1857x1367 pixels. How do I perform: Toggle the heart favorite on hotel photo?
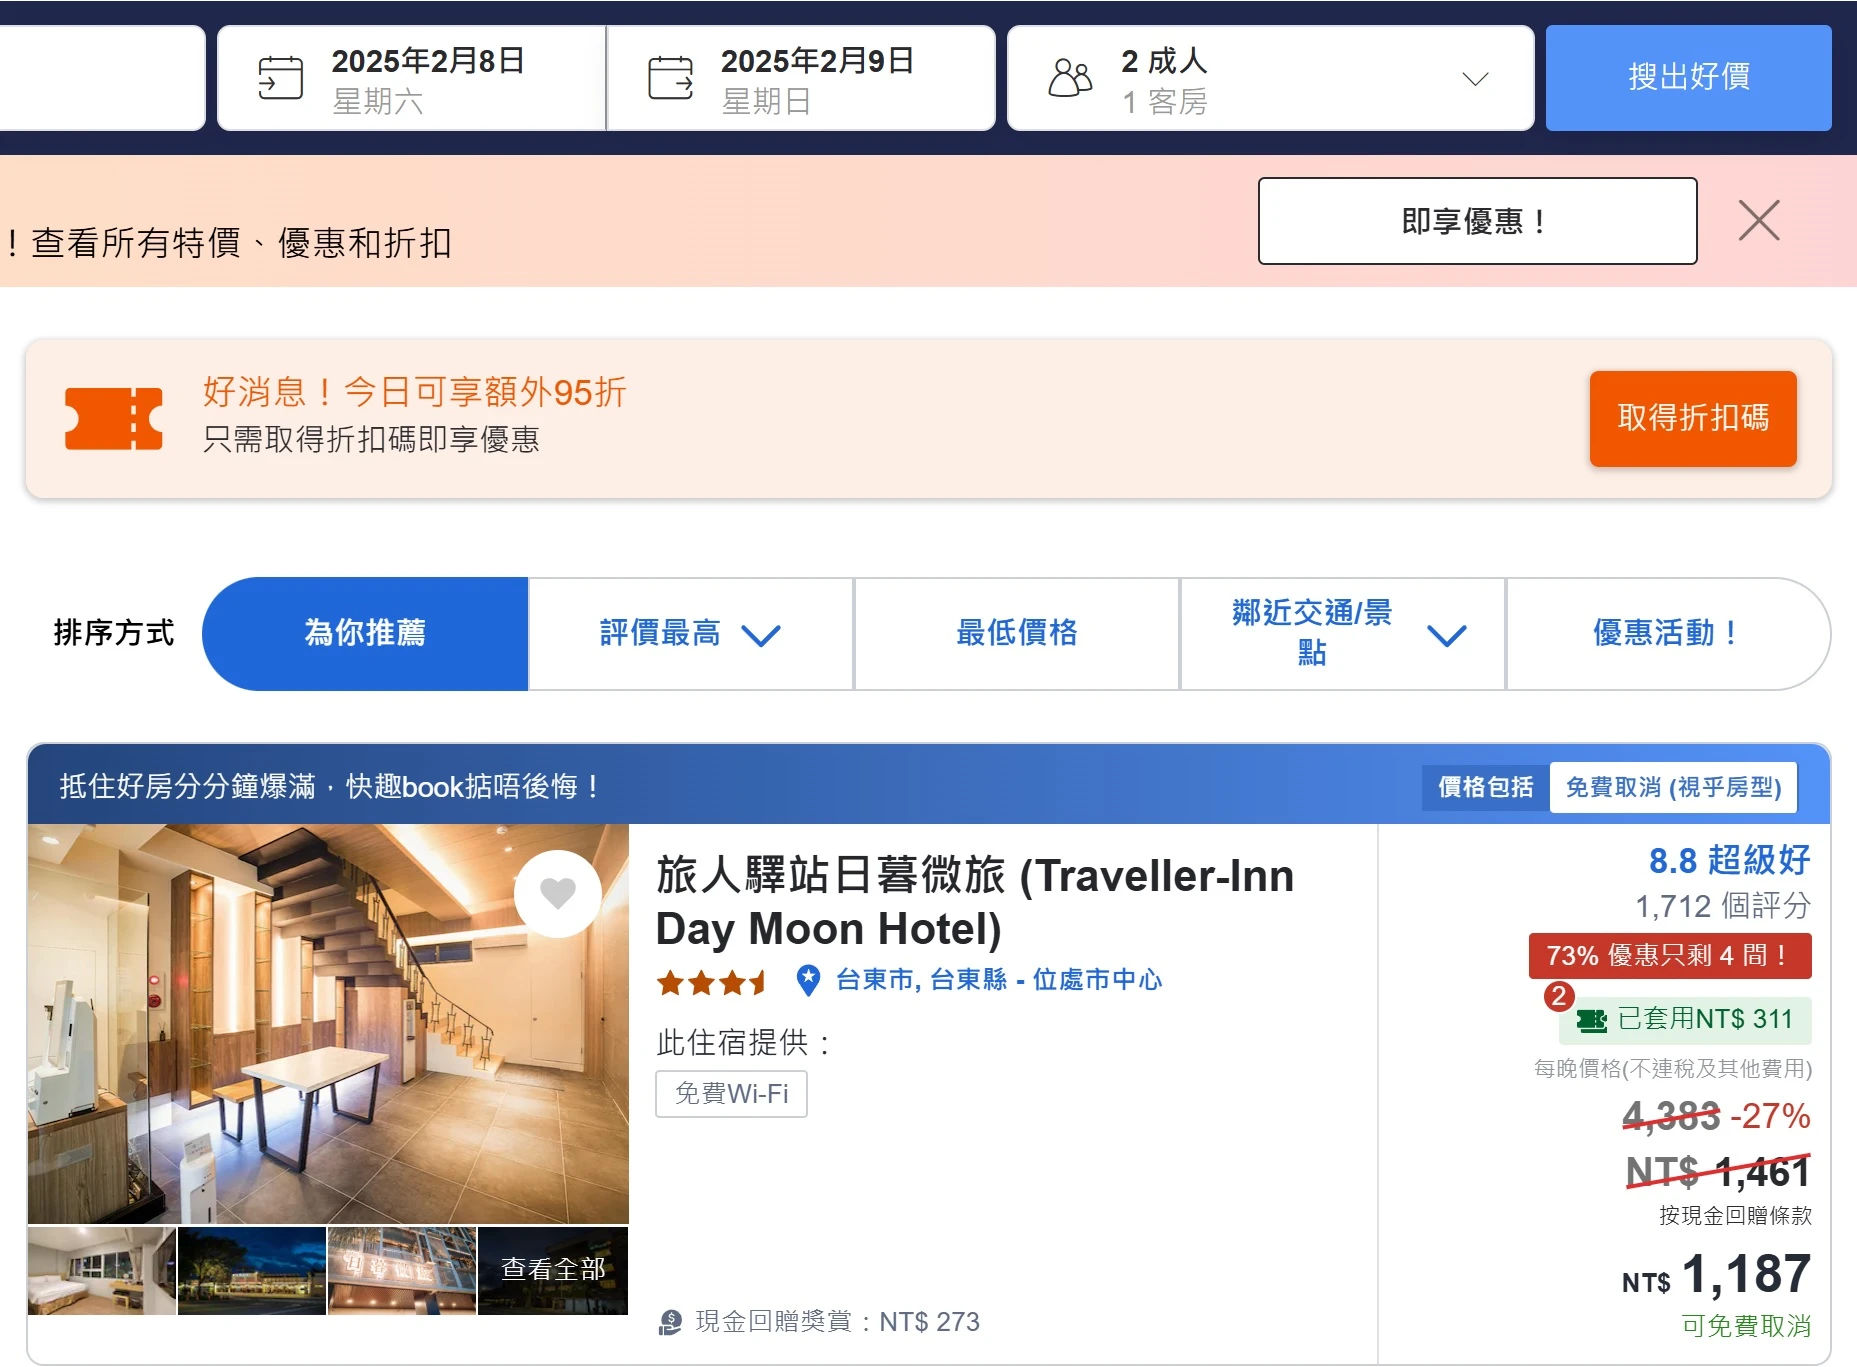558,893
